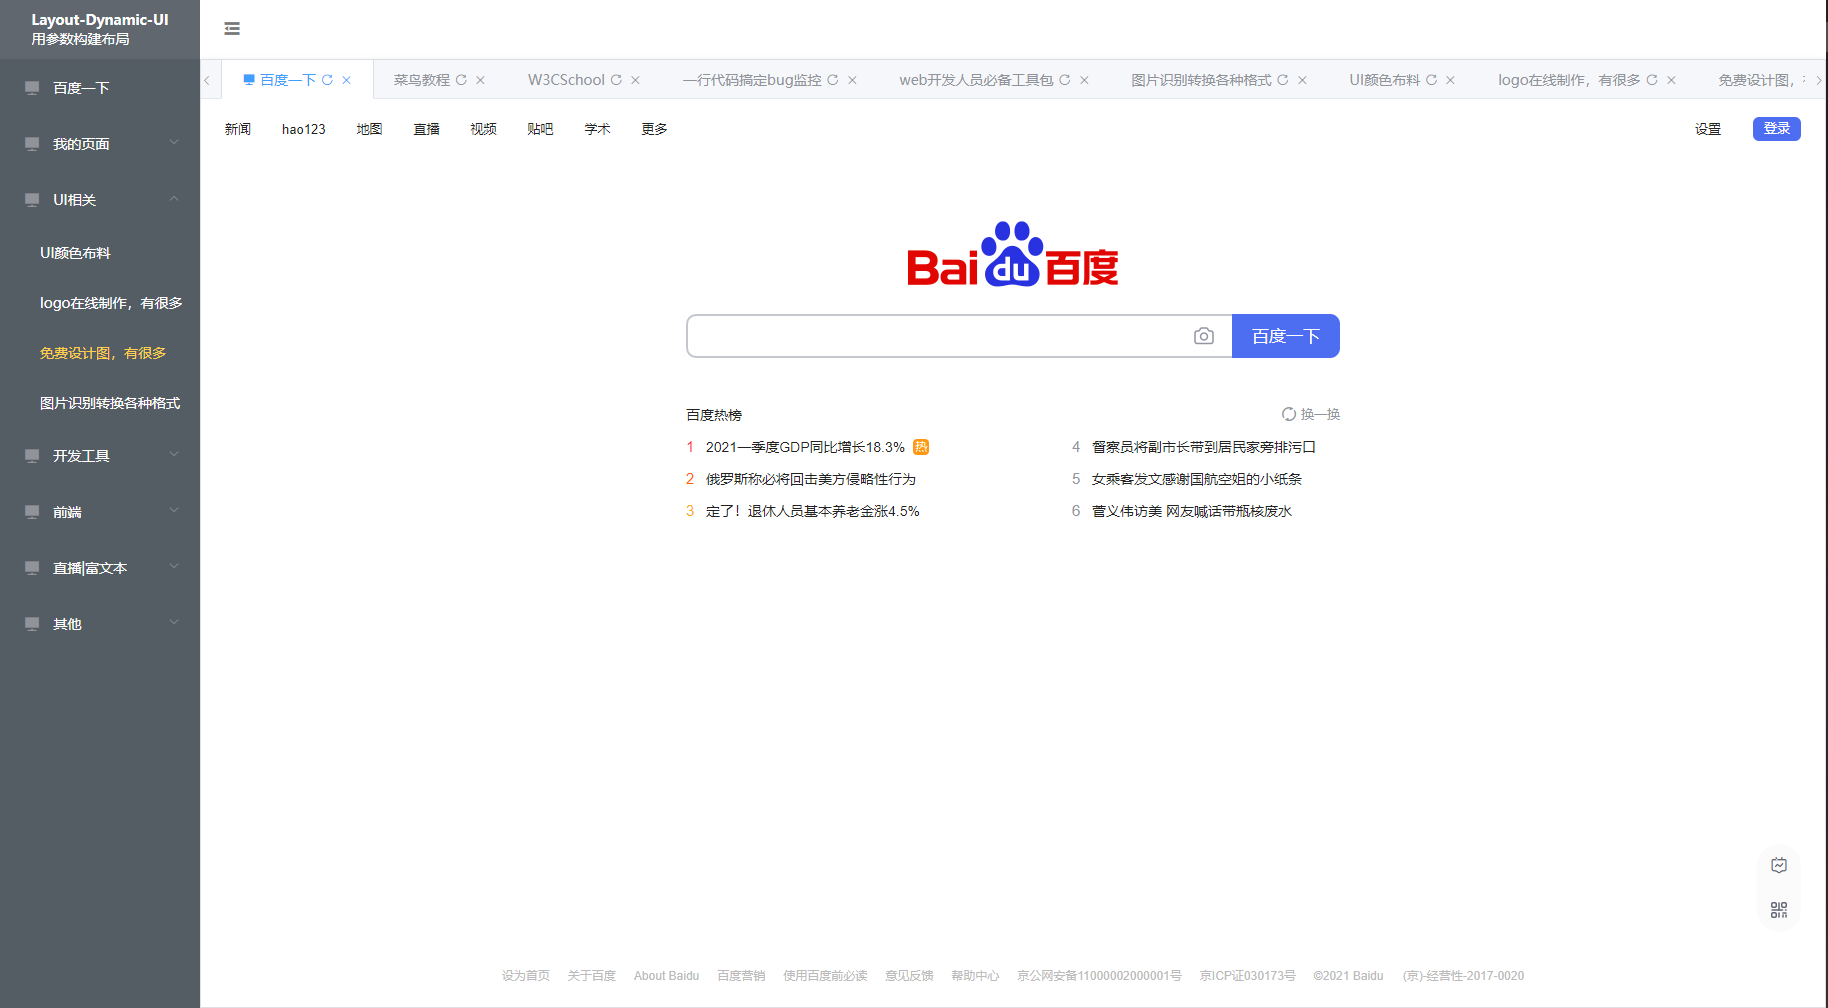Open headline 督察员将副市长带到居民家旁排污口
Viewport: 1828px width, 1008px height.
(x=1204, y=447)
